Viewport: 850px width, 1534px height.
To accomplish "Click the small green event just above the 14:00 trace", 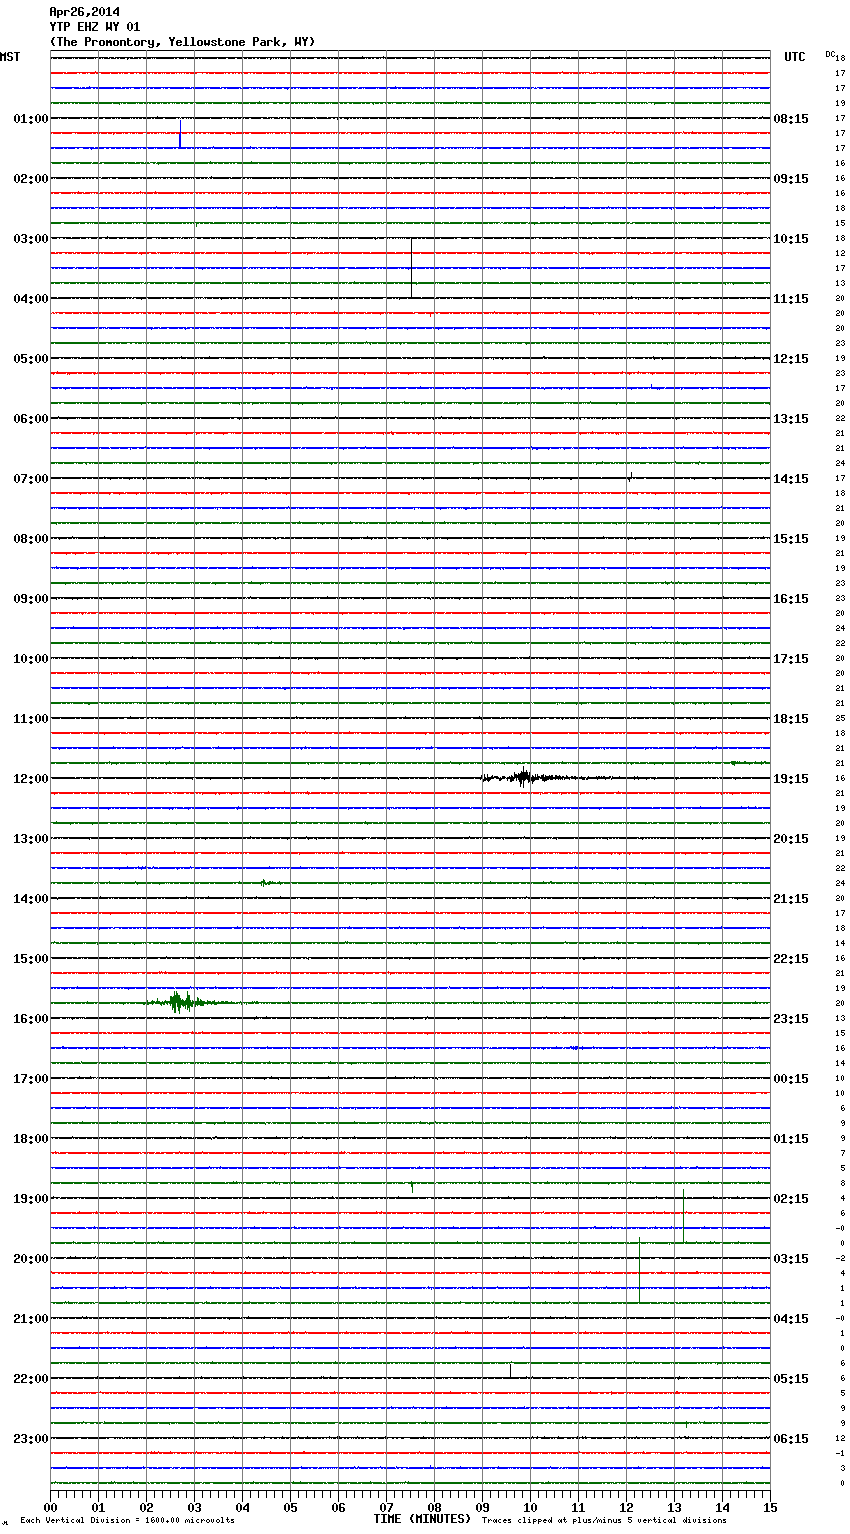I will [263, 882].
